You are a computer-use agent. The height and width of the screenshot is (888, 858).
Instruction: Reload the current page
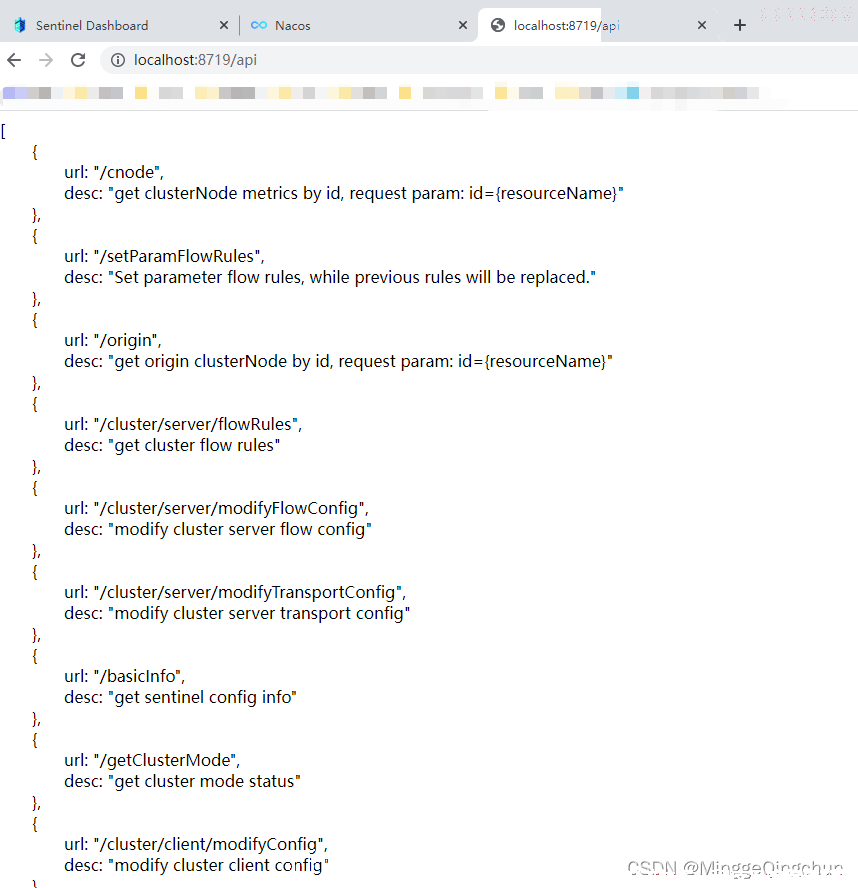[78, 60]
